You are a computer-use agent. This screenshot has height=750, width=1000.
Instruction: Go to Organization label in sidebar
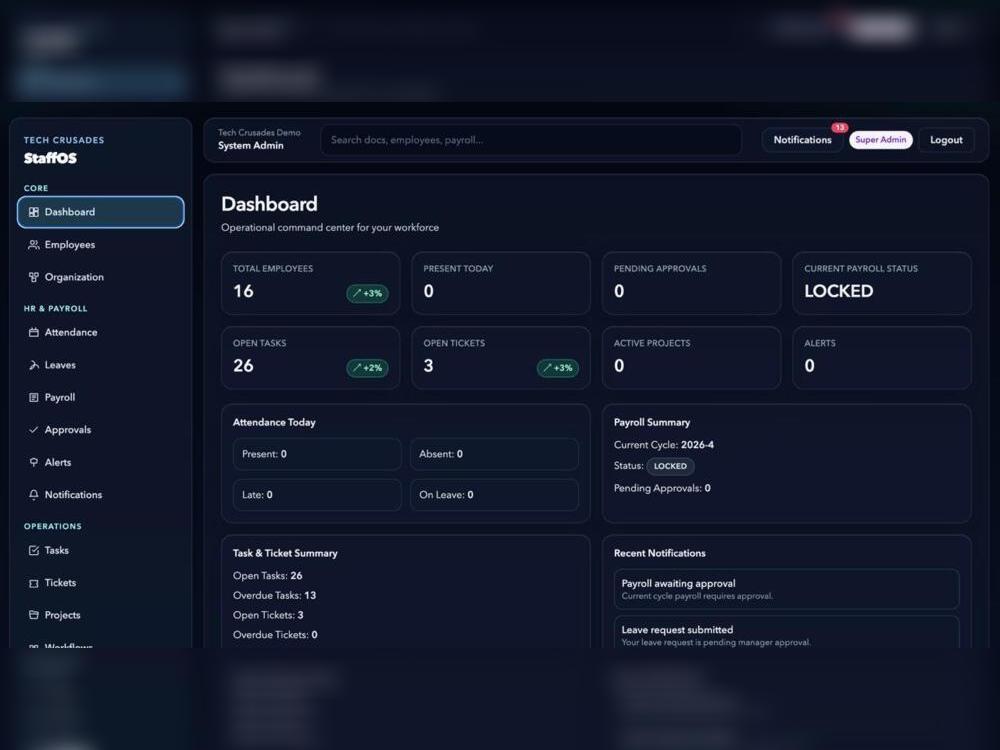(74, 277)
